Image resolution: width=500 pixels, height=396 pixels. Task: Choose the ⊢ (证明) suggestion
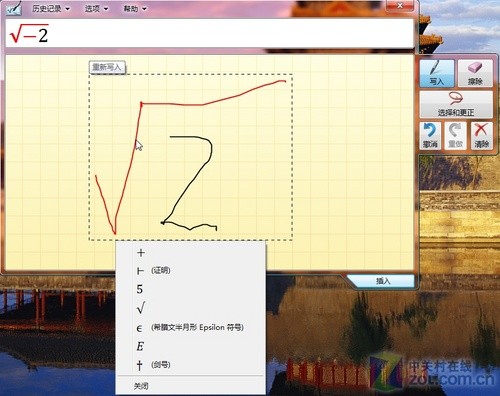(191, 271)
